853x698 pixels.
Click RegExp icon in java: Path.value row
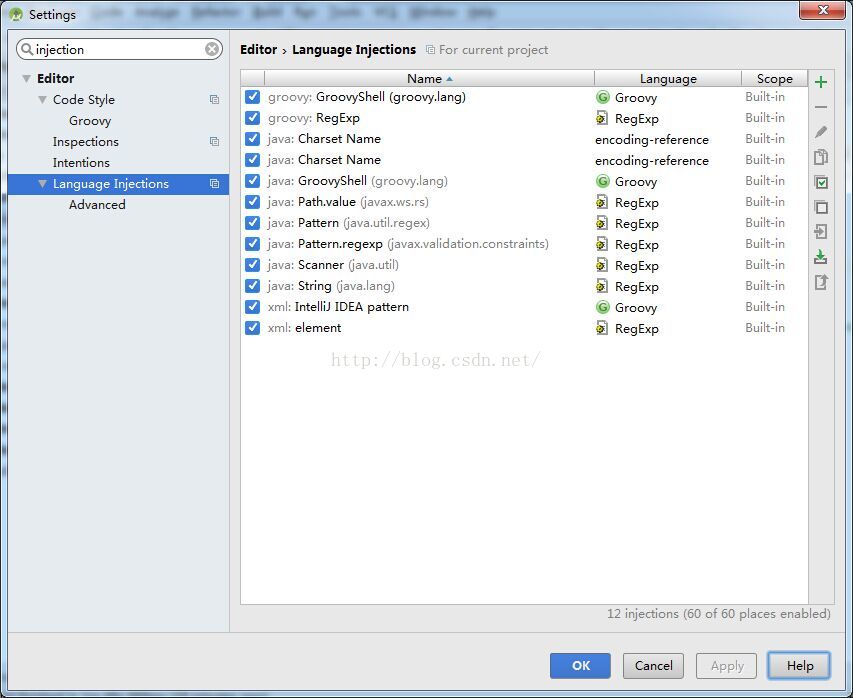tap(602, 202)
